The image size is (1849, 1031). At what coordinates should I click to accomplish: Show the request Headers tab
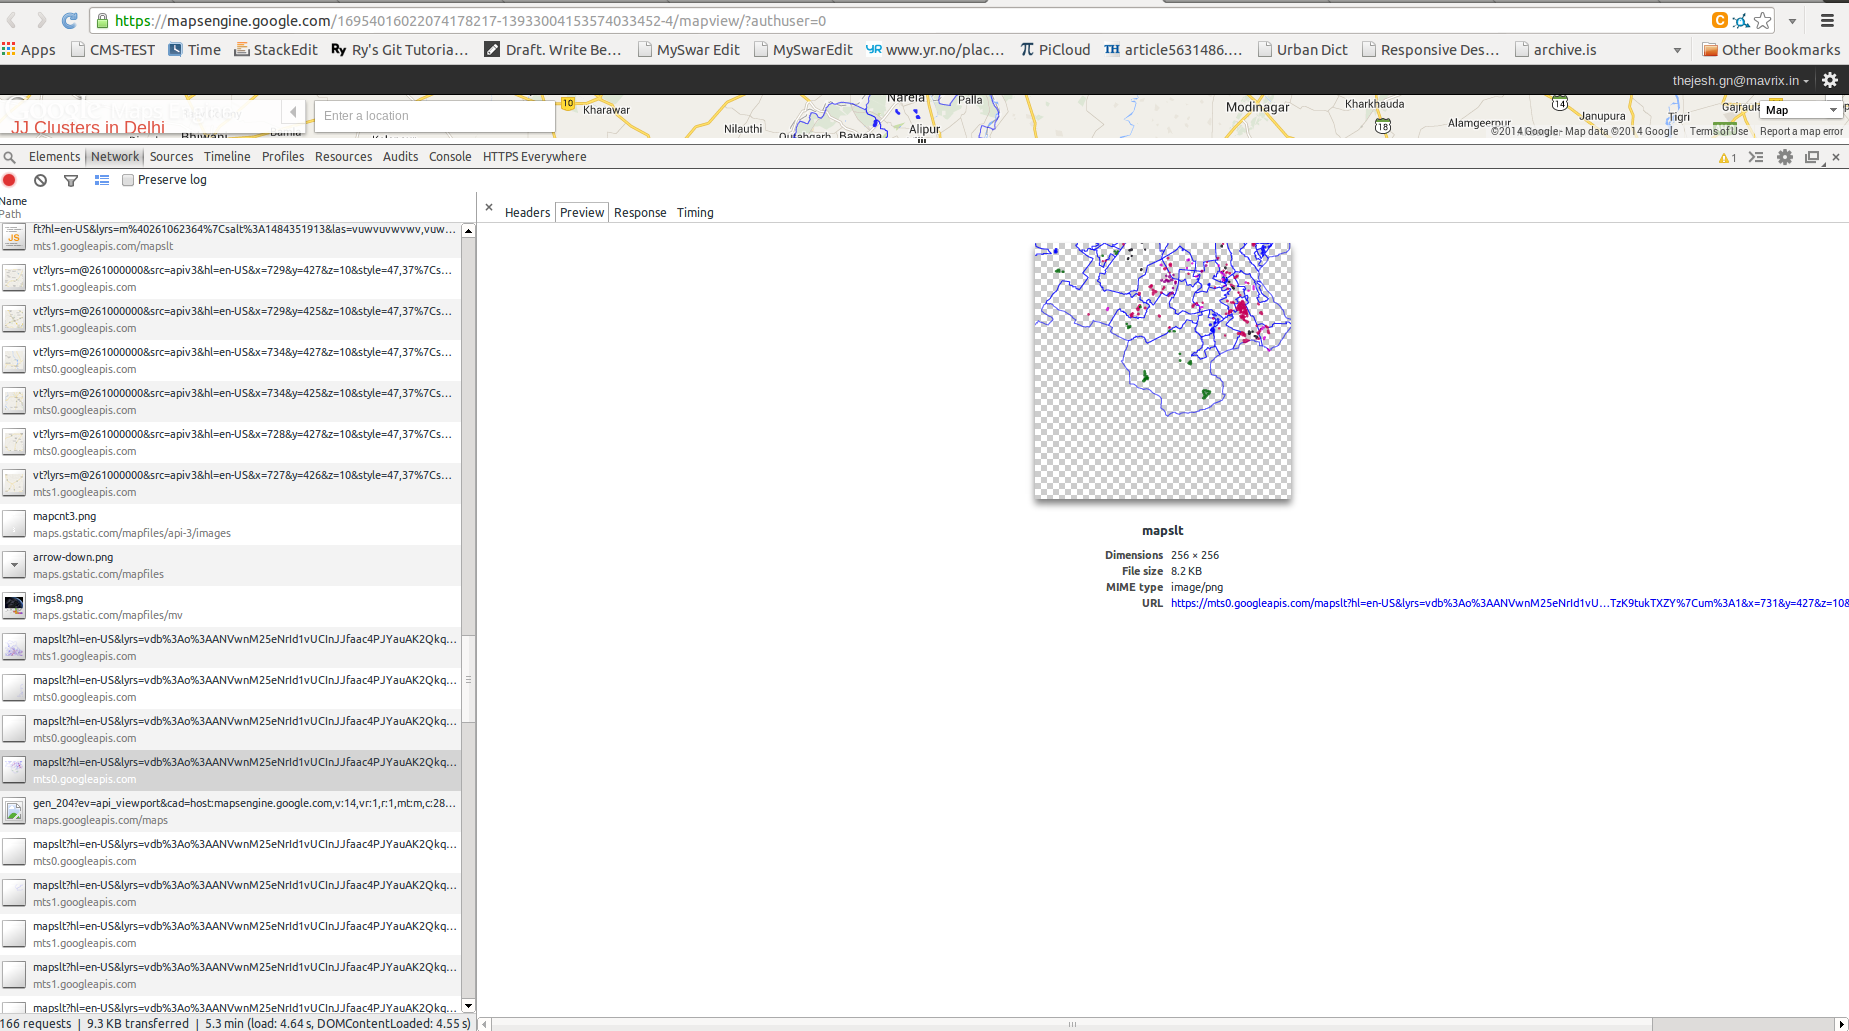(x=527, y=213)
